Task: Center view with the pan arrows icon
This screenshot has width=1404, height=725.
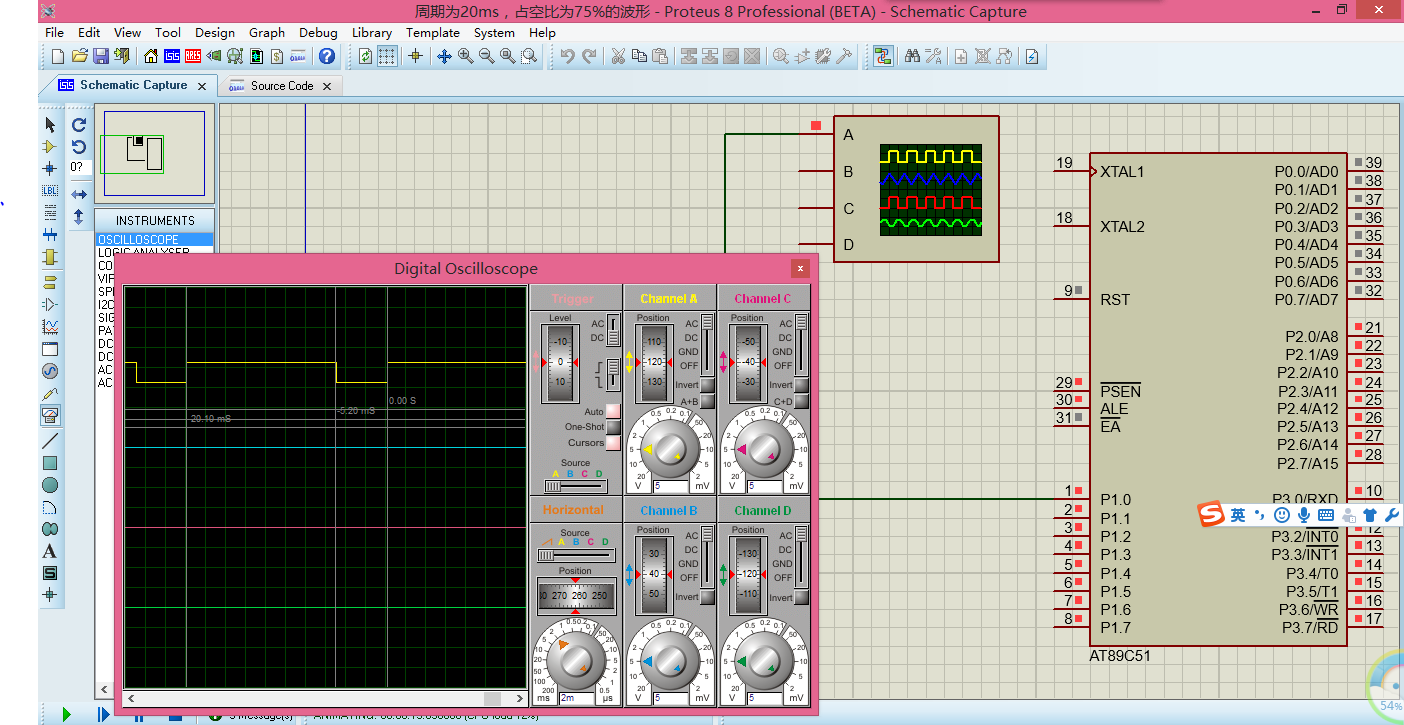Action: click(x=445, y=56)
